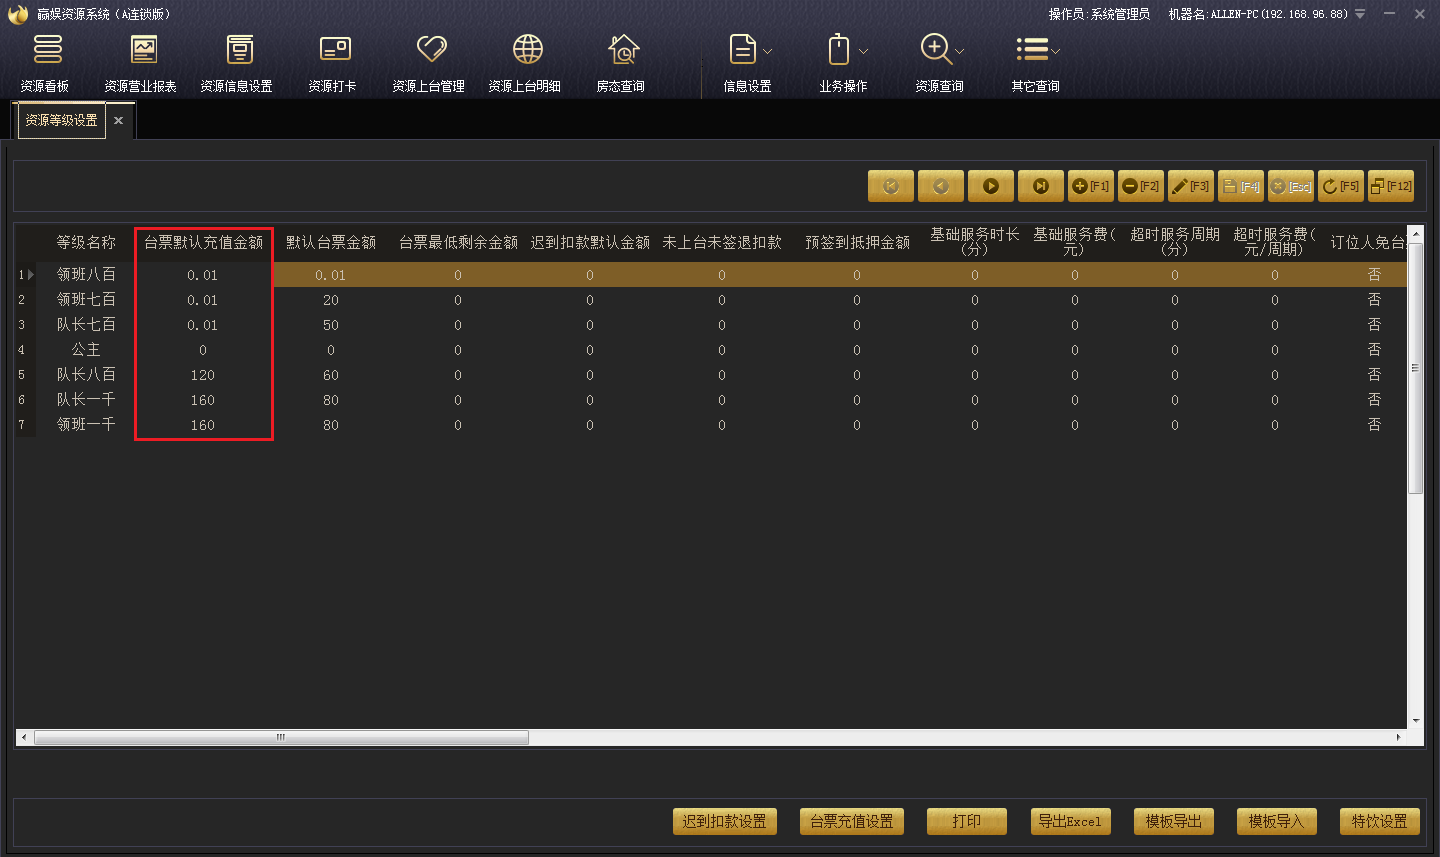1440x857 pixels.
Task: Click the horizontal scrollbar right arrow
Action: coord(1398,738)
